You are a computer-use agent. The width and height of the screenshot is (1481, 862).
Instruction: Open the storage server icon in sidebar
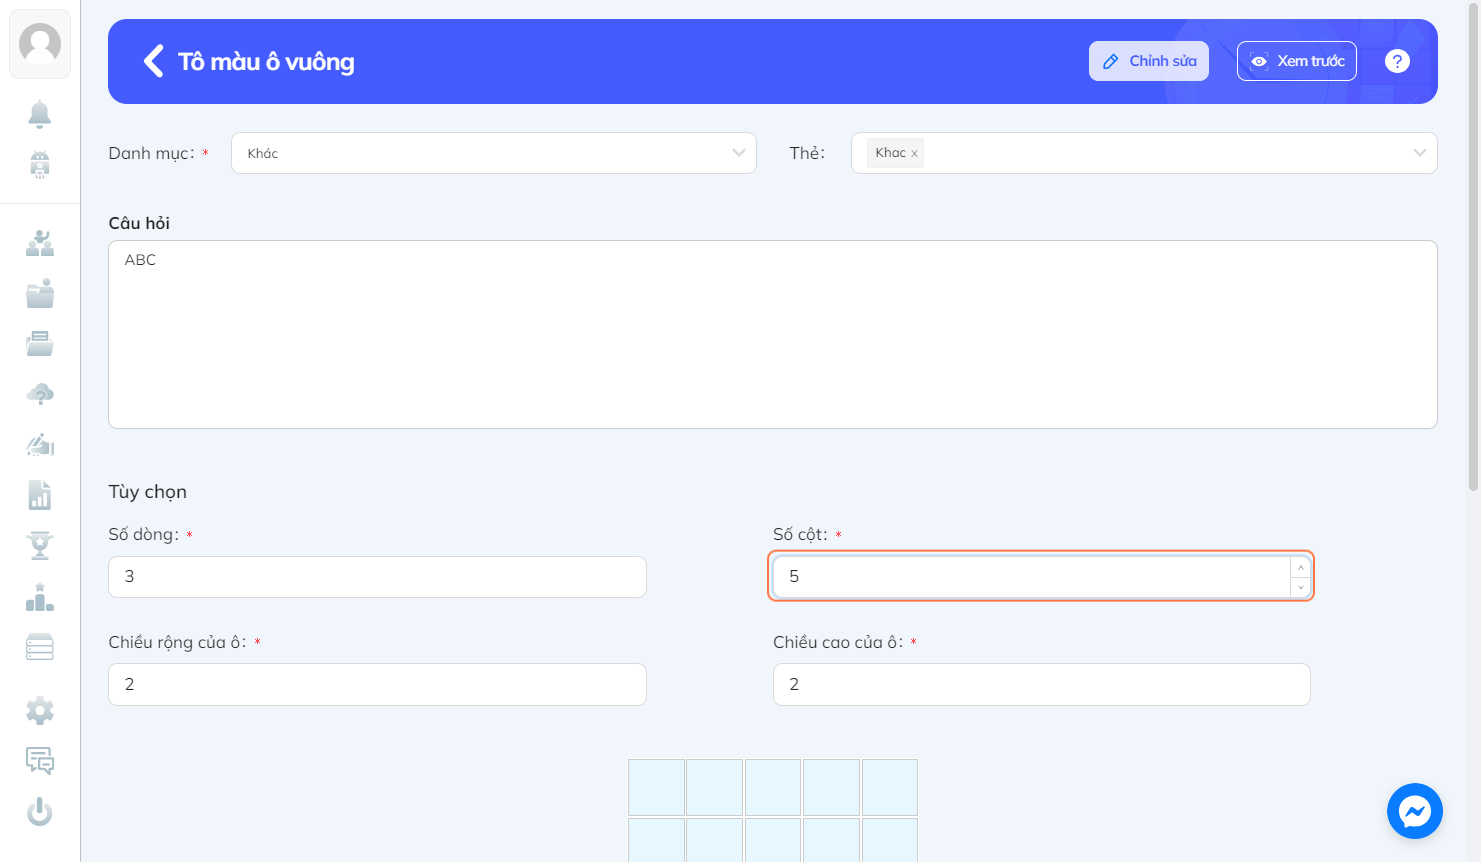click(40, 647)
